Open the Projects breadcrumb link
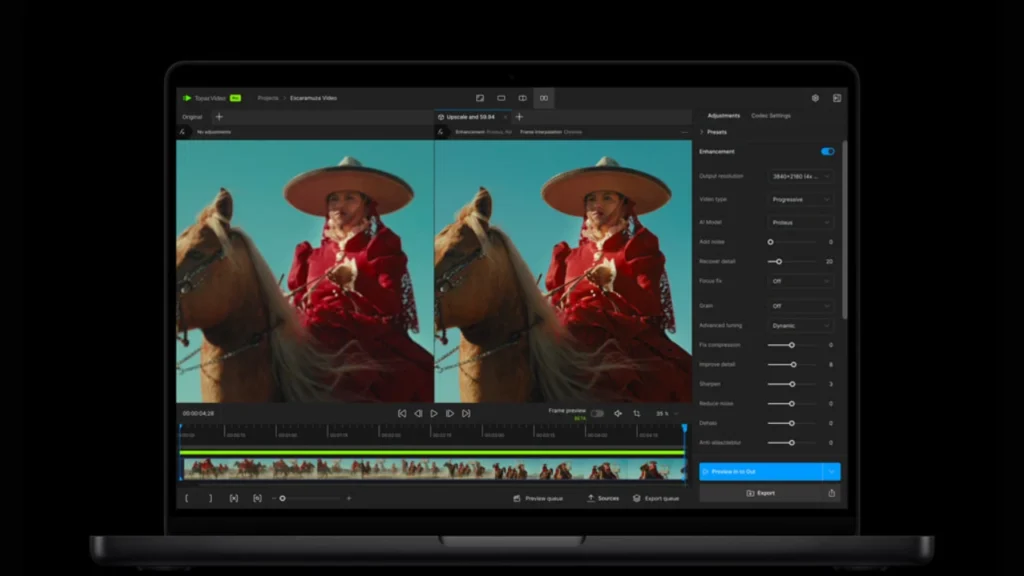 pyautogui.click(x=268, y=98)
